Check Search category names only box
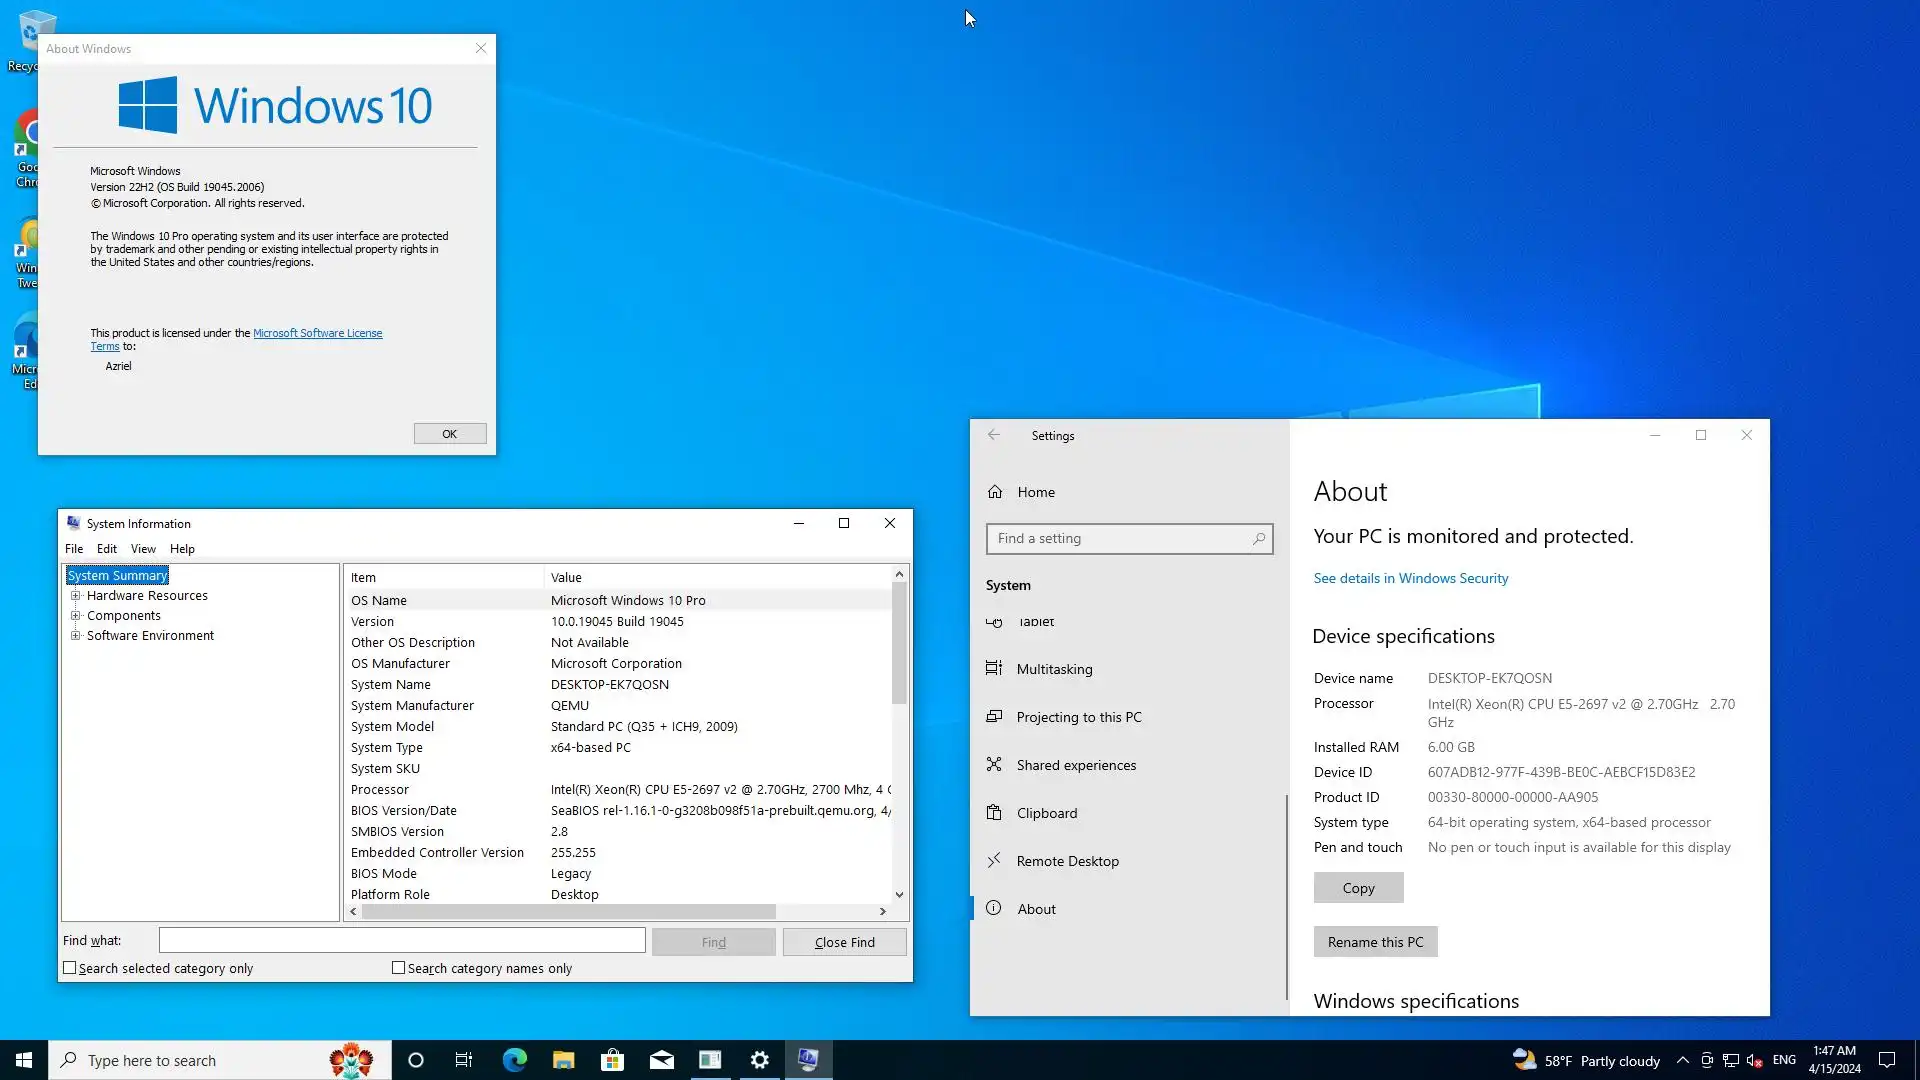 398,968
